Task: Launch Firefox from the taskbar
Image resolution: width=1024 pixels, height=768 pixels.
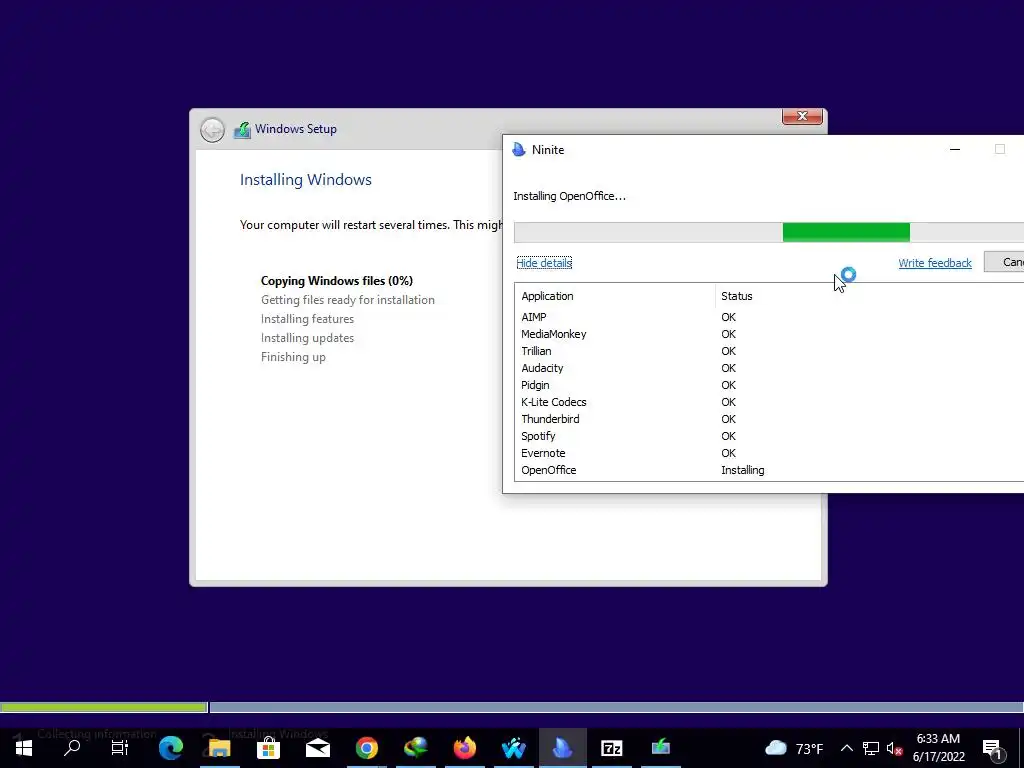Action: [x=465, y=748]
